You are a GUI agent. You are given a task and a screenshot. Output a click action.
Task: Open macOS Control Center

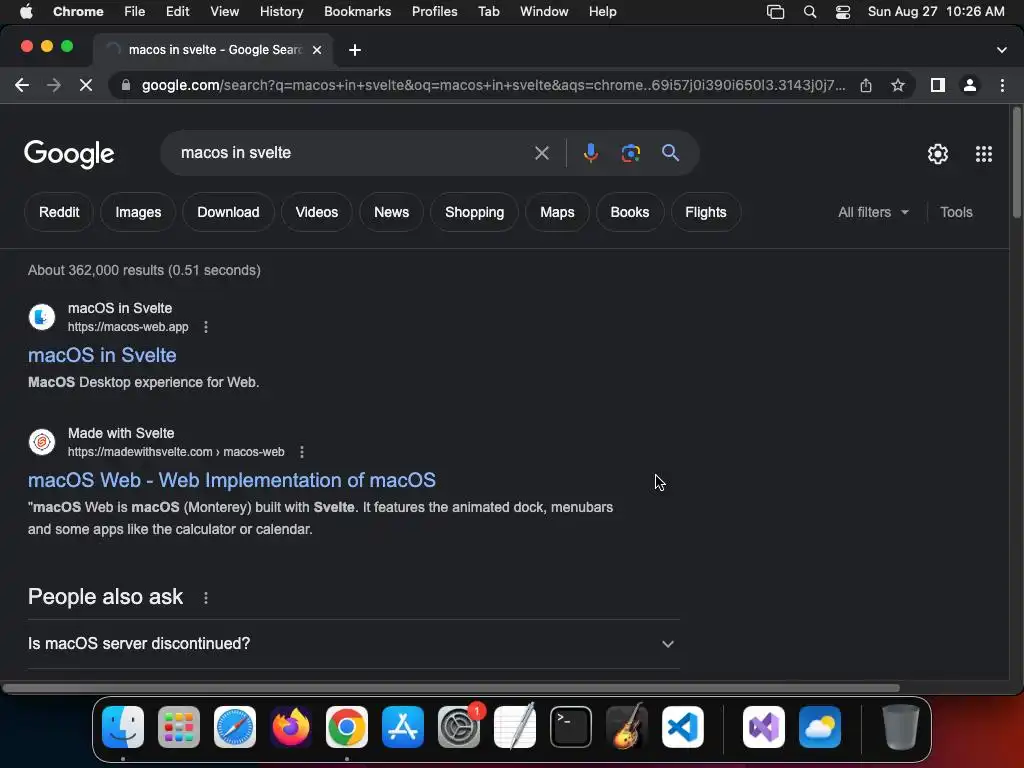(x=842, y=12)
